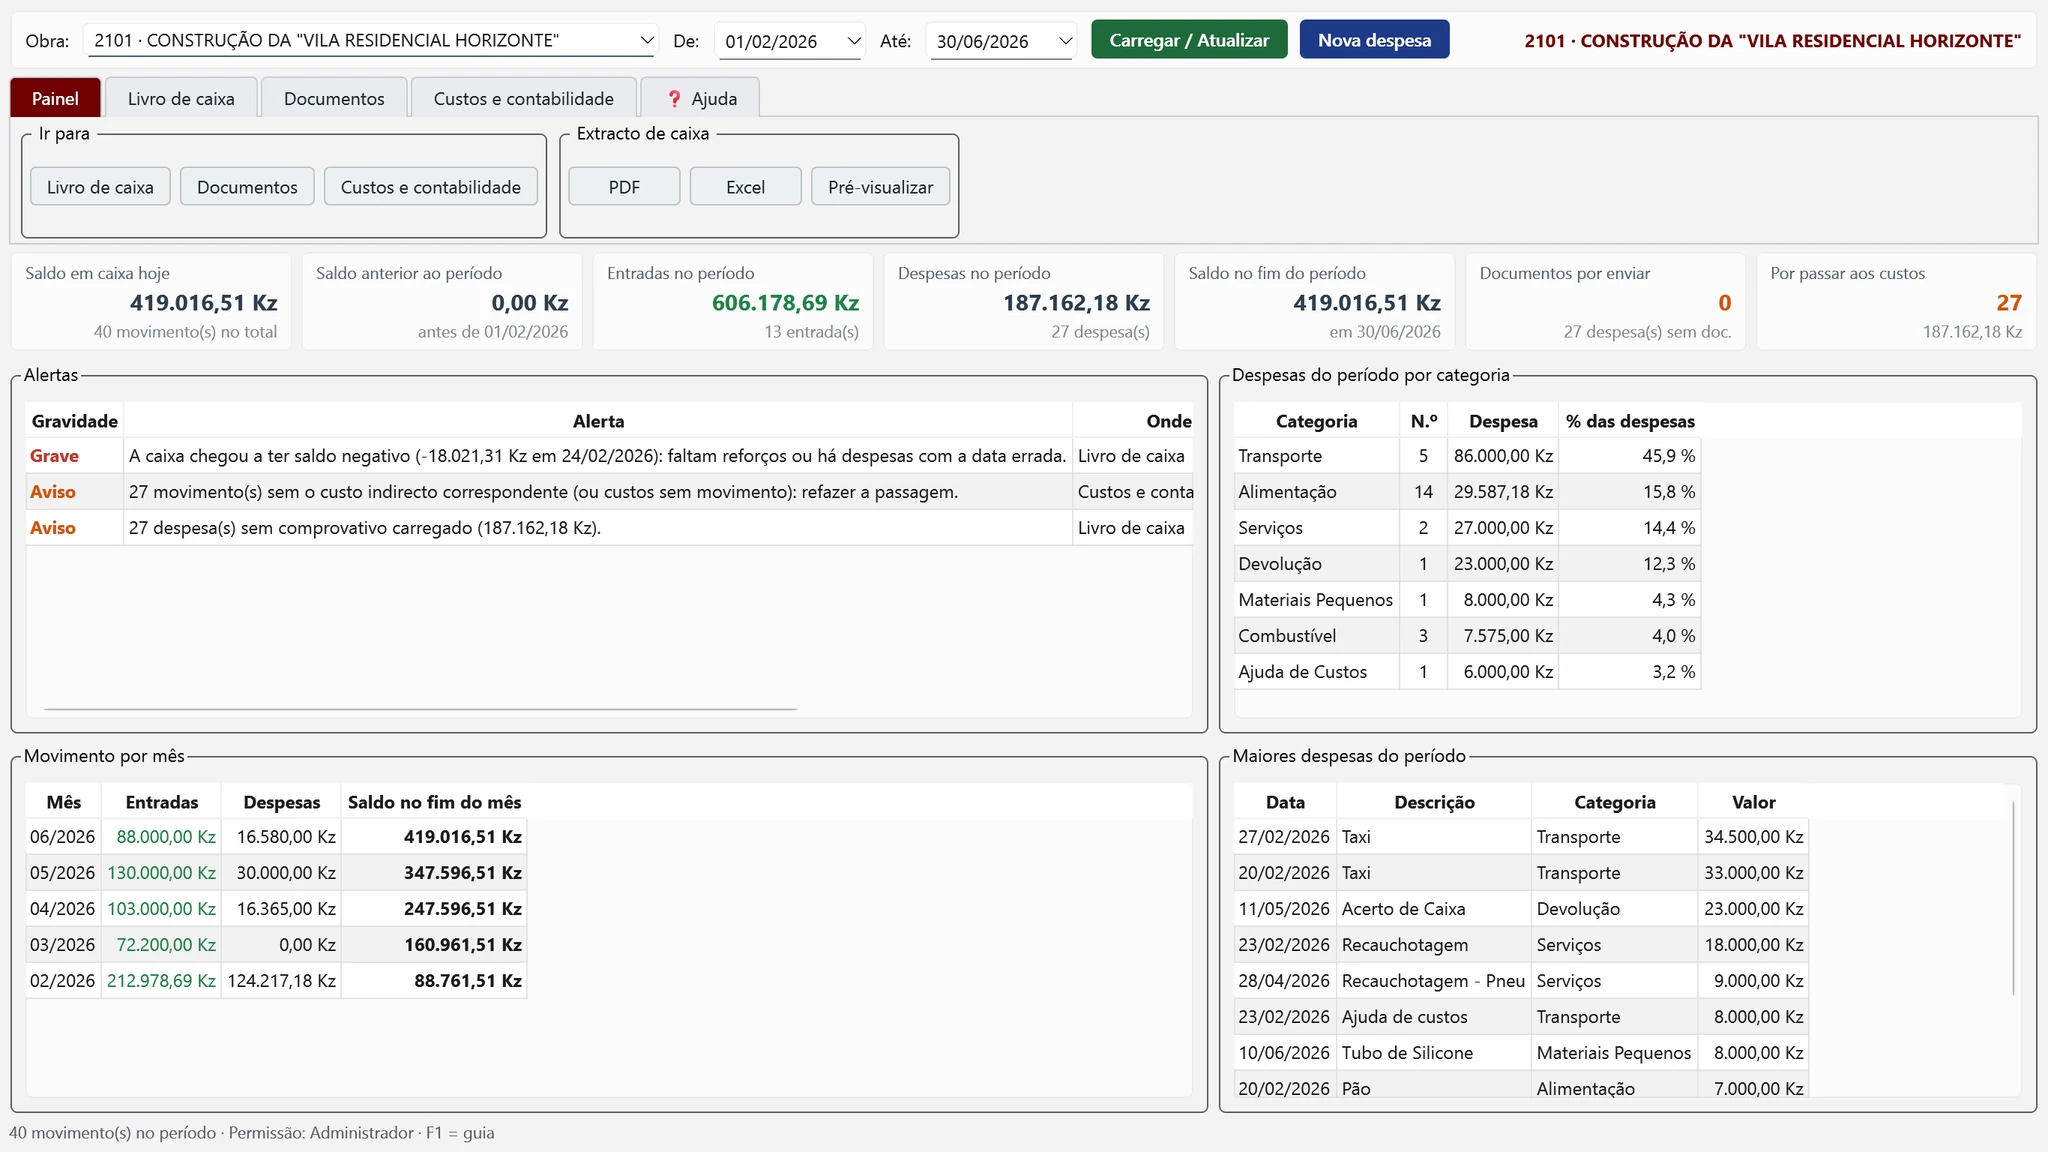Expand the De start date picker

tap(854, 41)
